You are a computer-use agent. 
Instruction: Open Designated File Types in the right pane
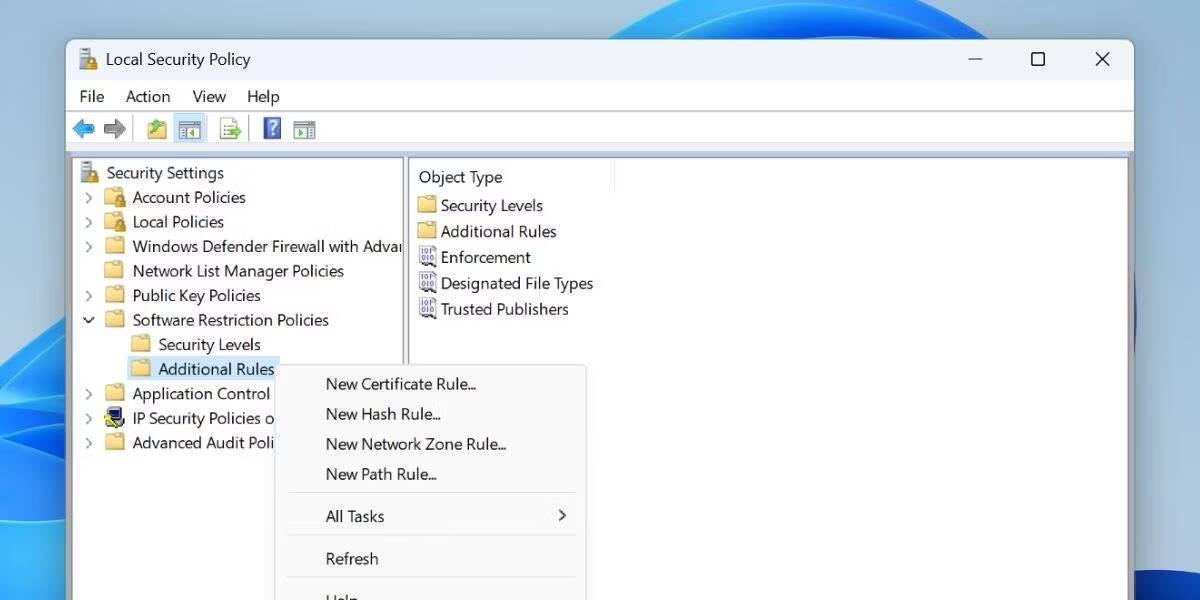coord(516,283)
